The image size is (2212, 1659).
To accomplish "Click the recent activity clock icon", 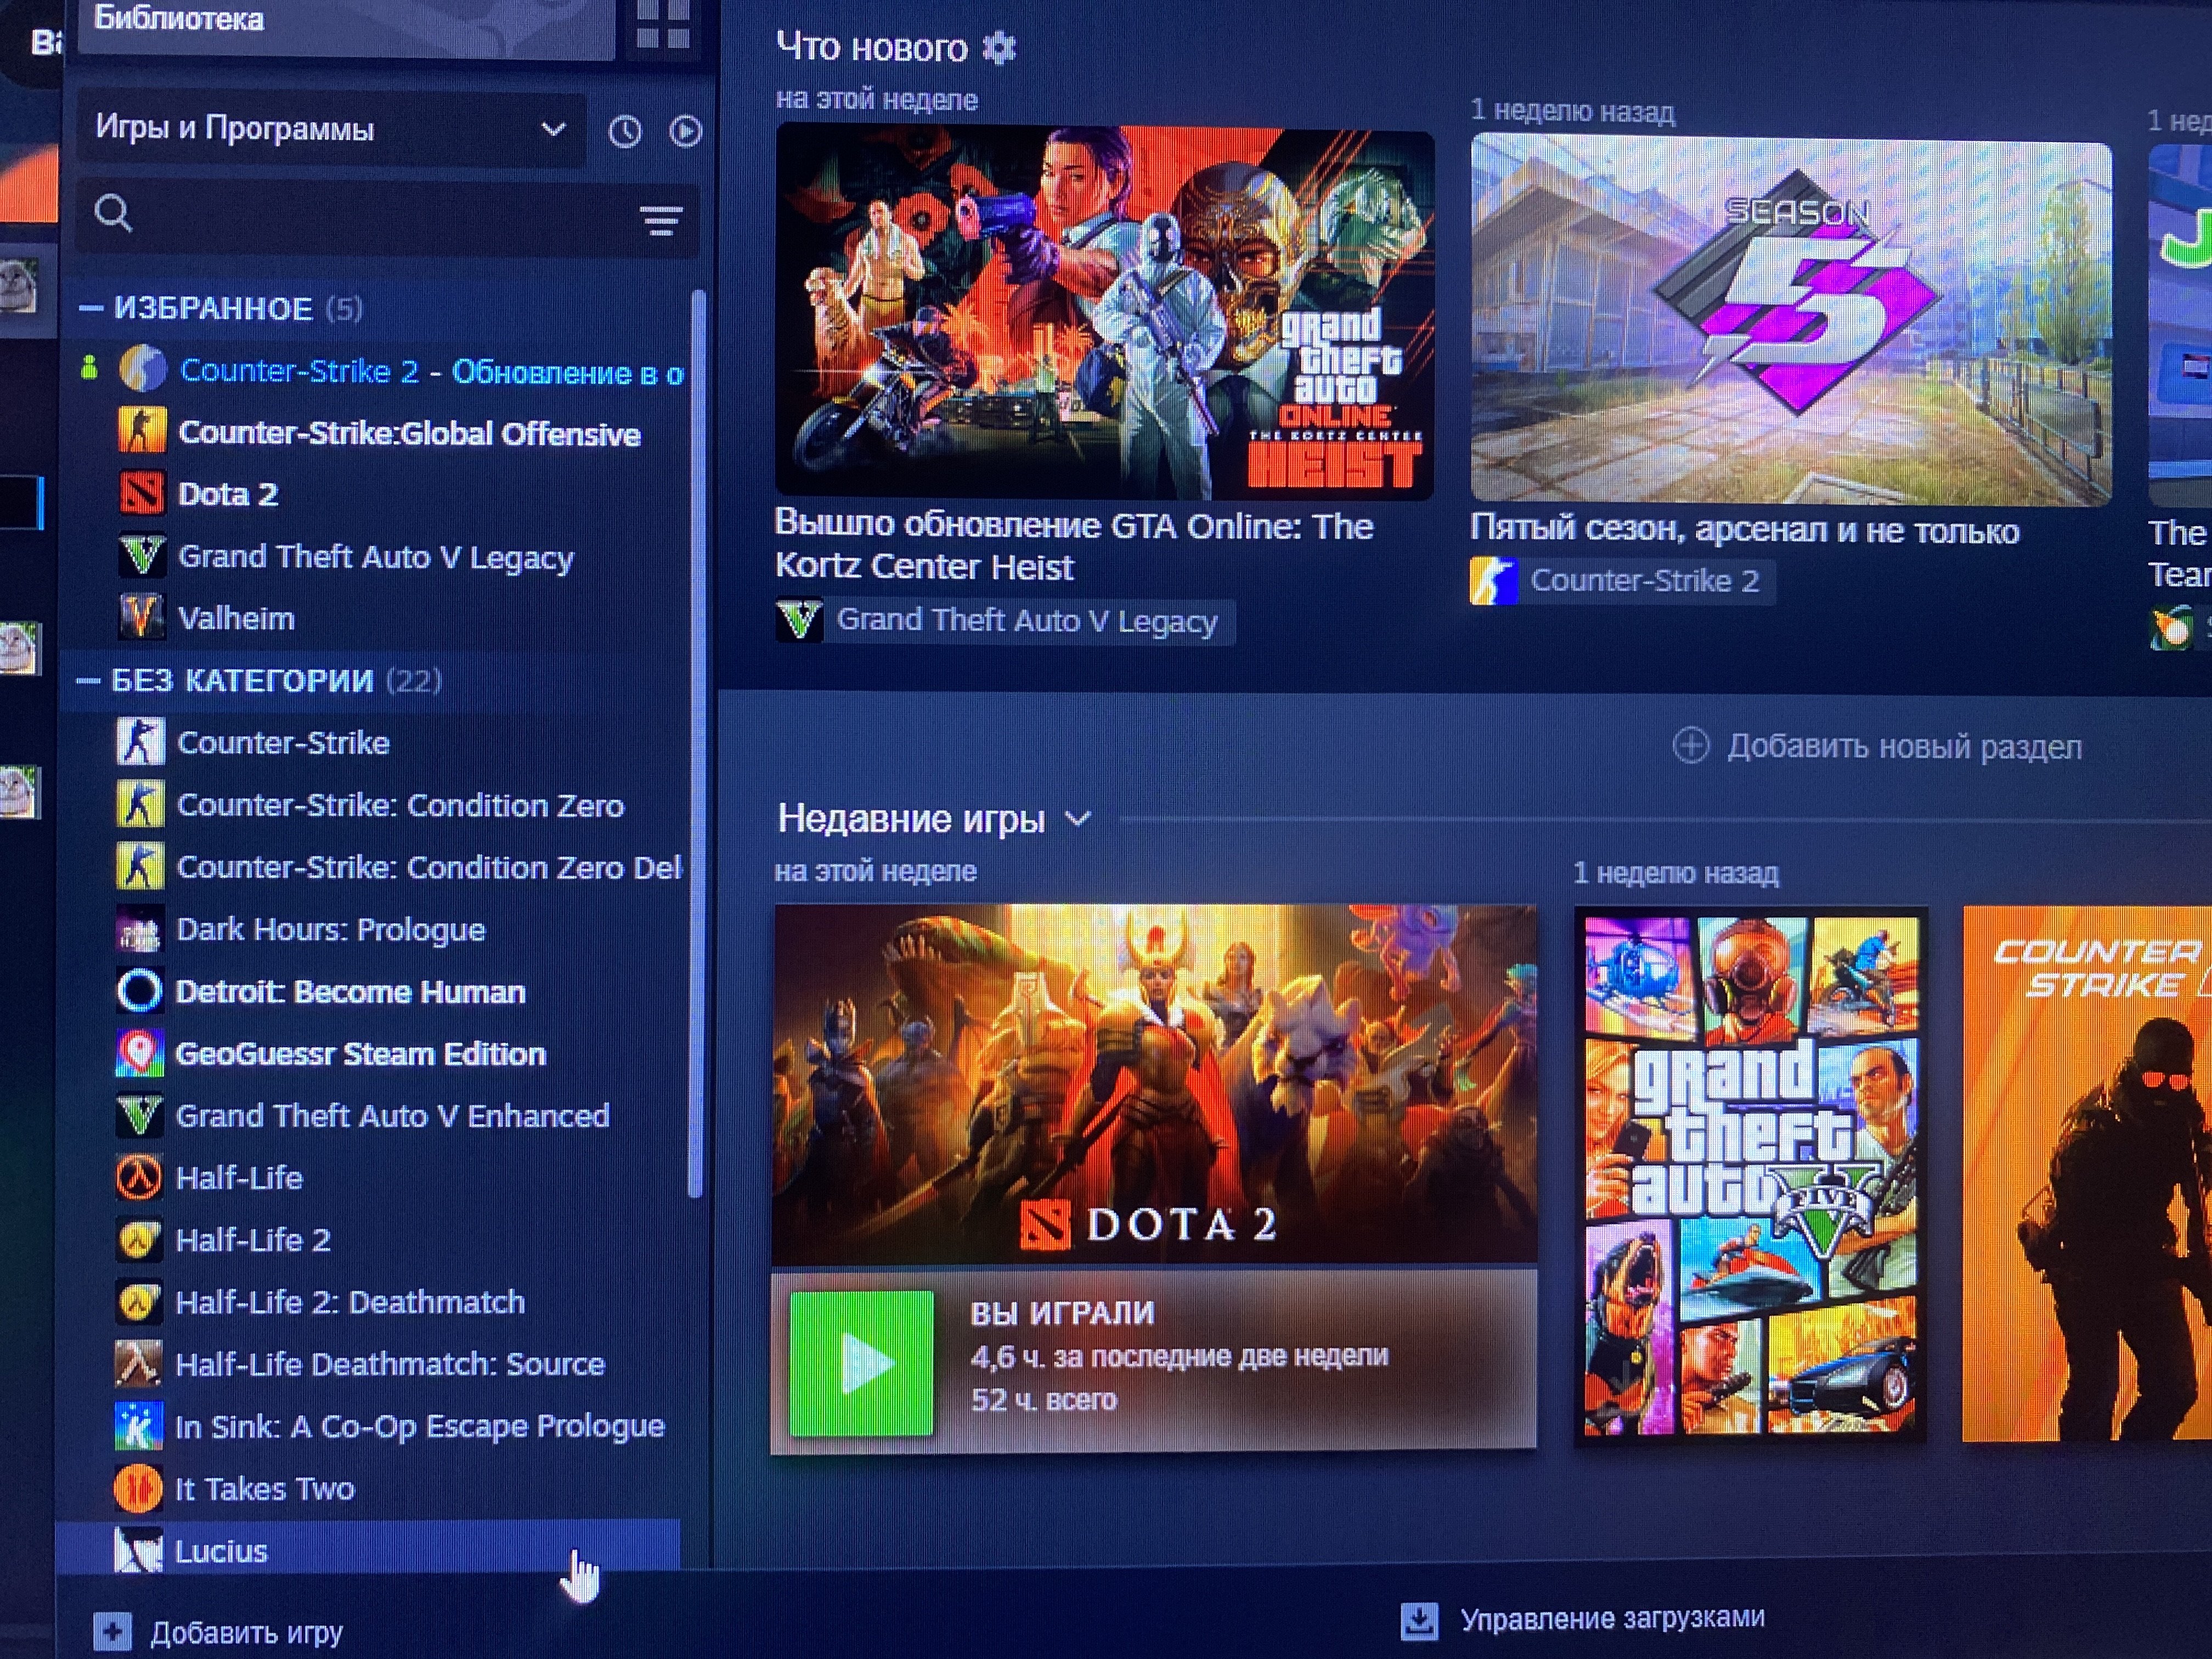I will (x=625, y=132).
